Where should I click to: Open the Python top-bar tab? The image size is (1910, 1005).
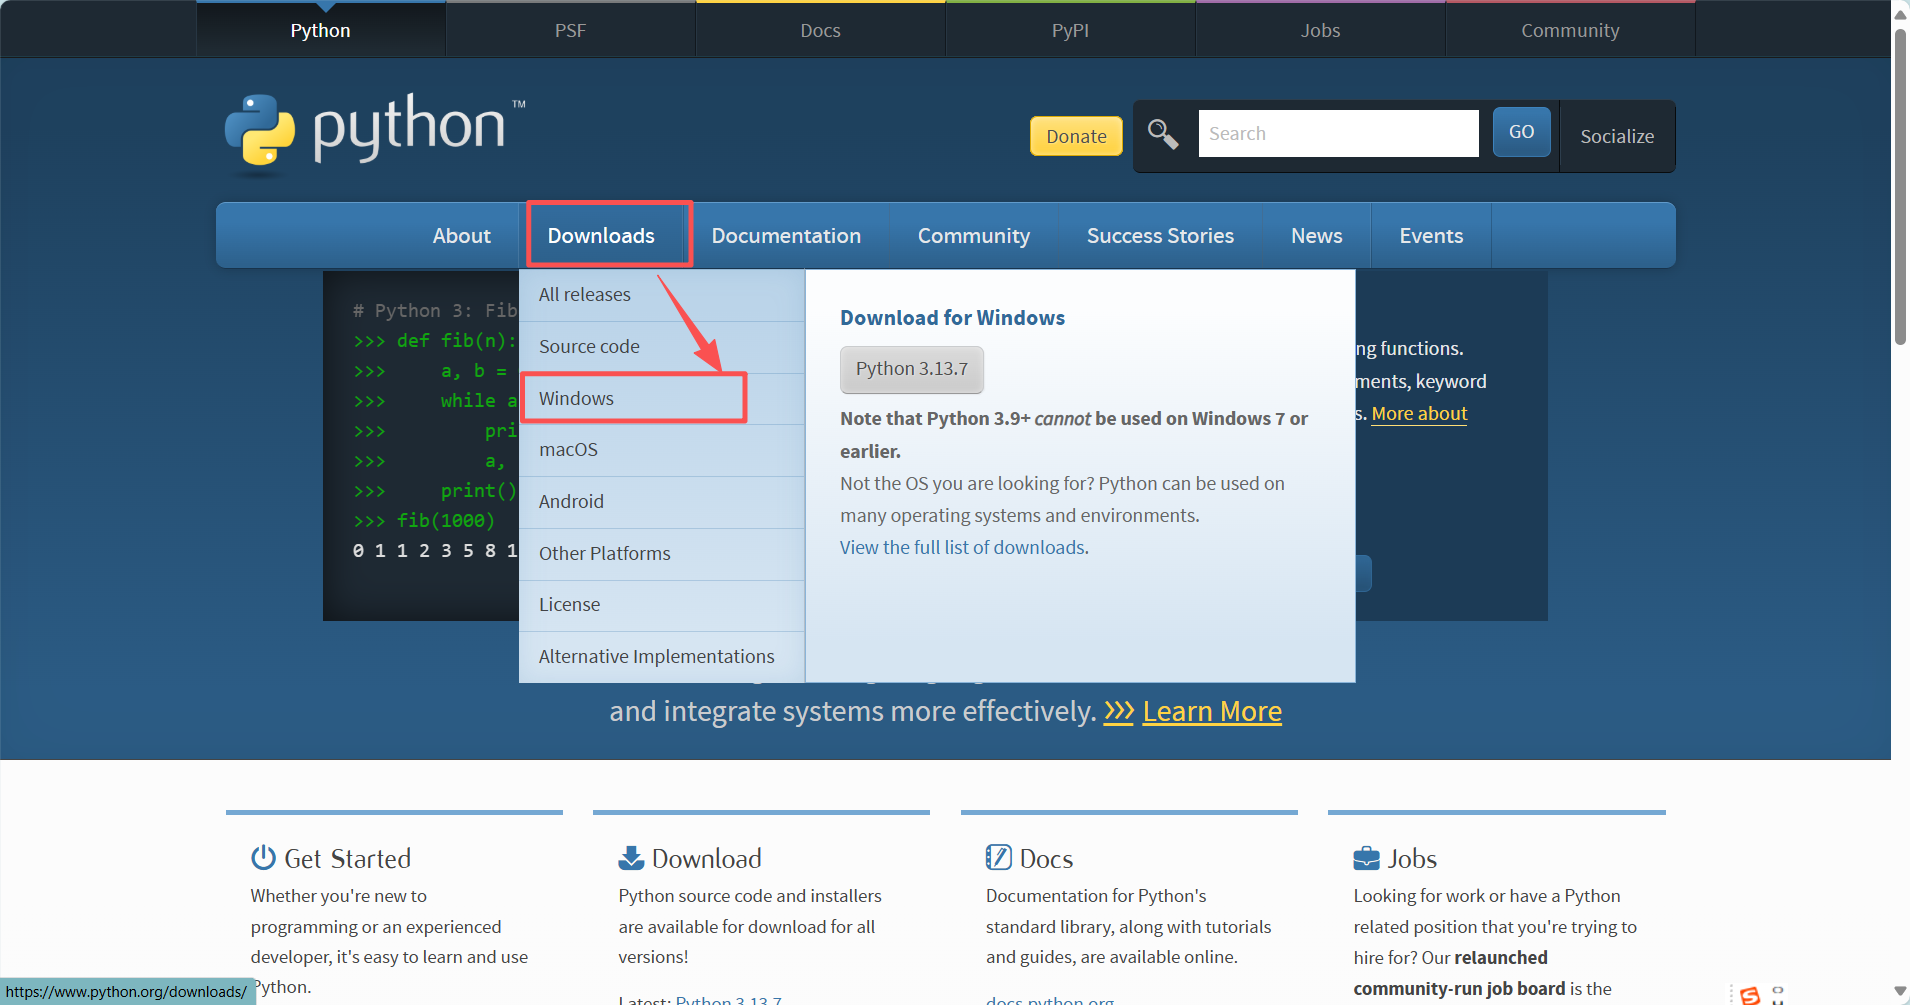321,30
